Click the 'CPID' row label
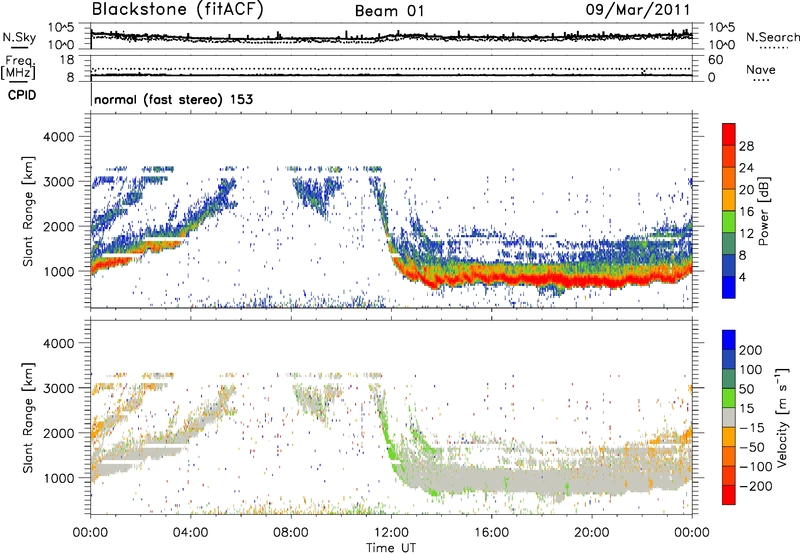The image size is (800, 554). coord(21,95)
